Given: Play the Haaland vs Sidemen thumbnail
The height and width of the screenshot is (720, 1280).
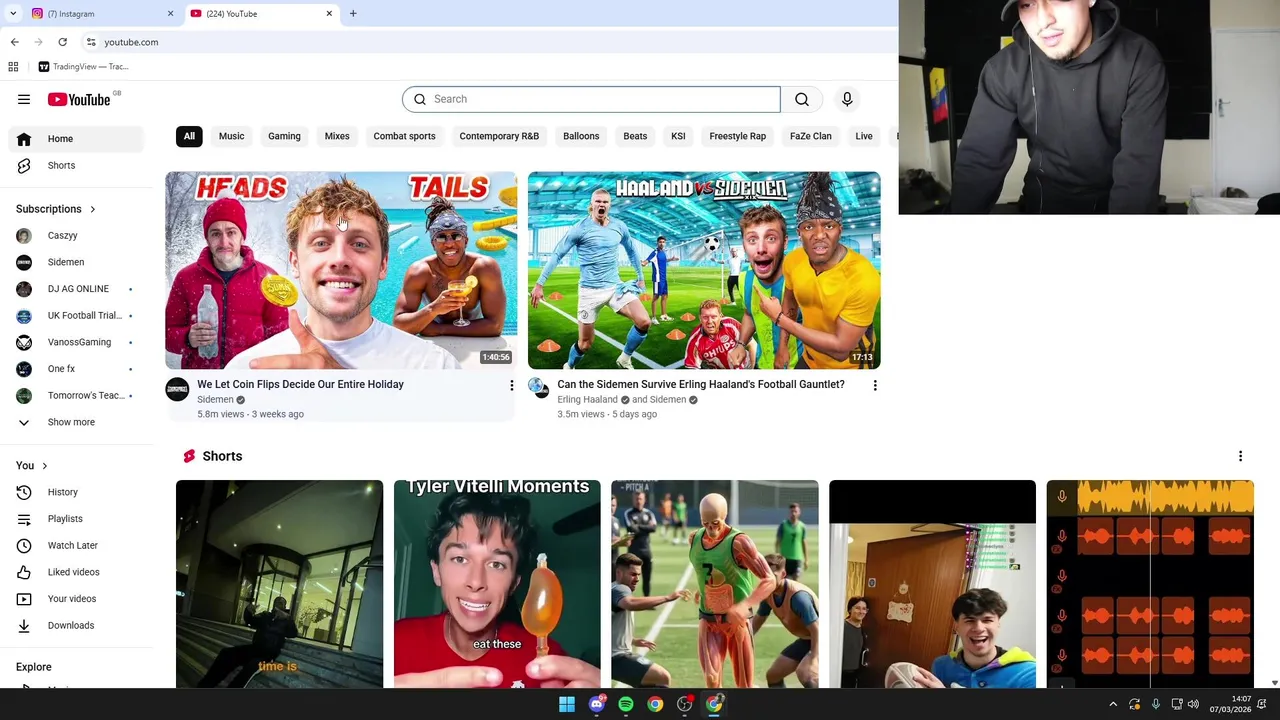Looking at the screenshot, I should pyautogui.click(x=704, y=270).
